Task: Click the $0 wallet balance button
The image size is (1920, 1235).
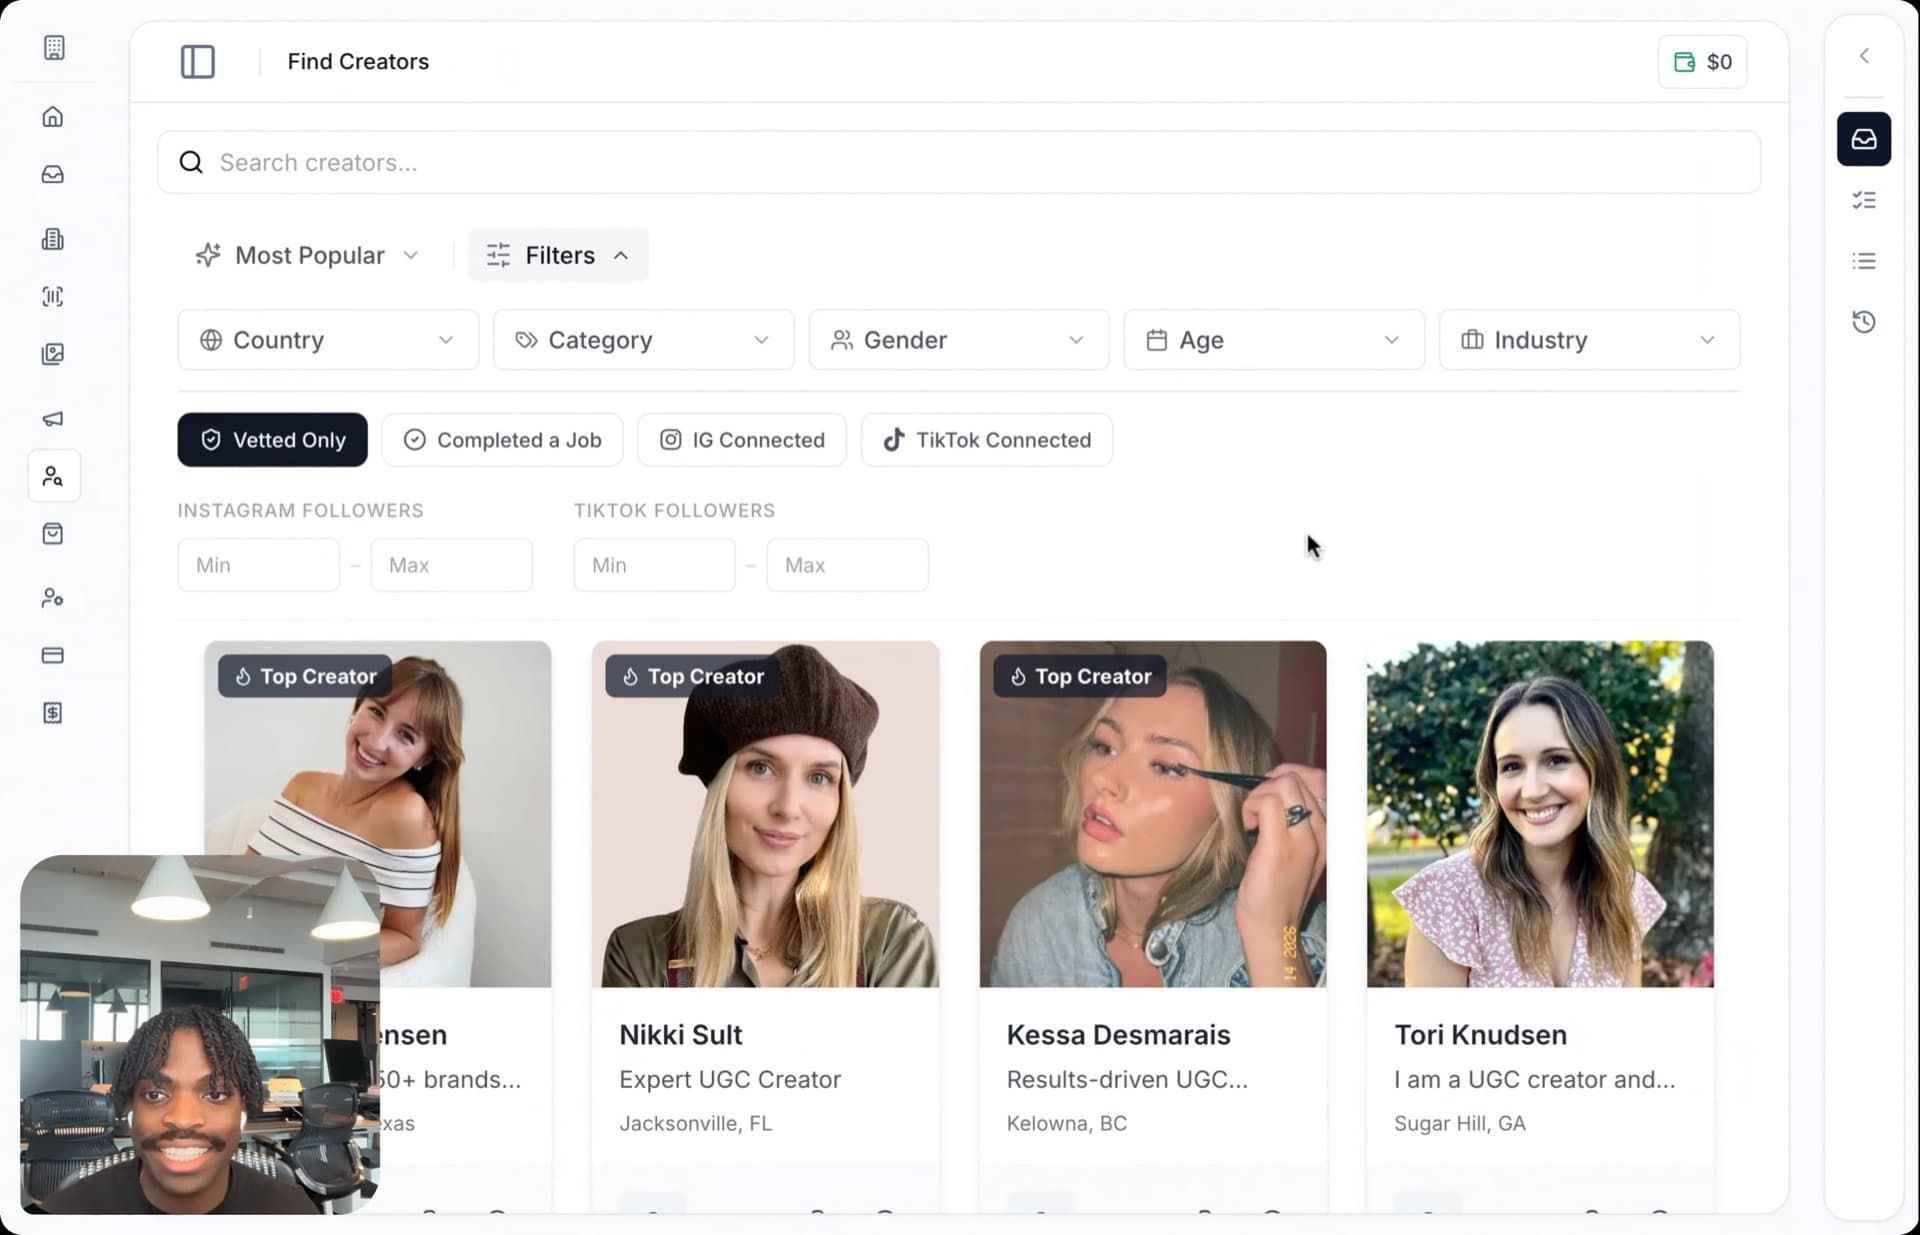Action: [x=1702, y=62]
